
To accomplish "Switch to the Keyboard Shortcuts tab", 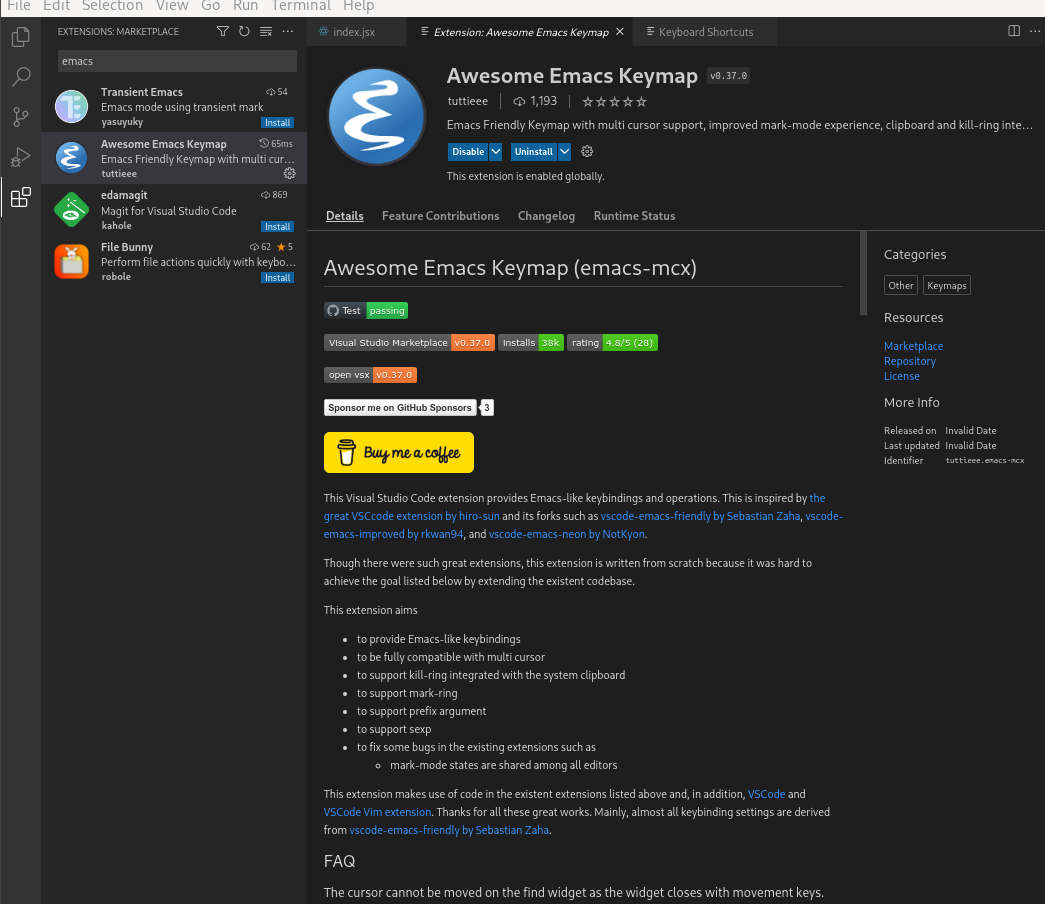I will pos(705,31).
